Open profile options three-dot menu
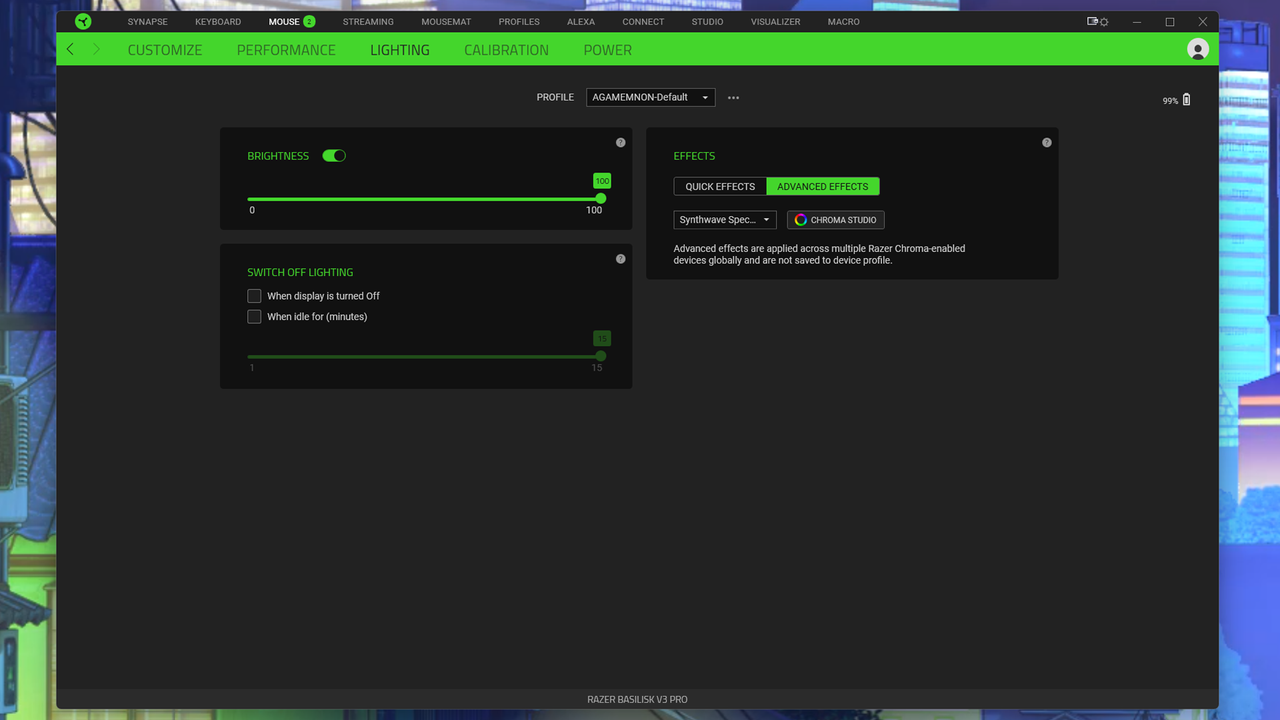The height and width of the screenshot is (720, 1280). pos(733,98)
